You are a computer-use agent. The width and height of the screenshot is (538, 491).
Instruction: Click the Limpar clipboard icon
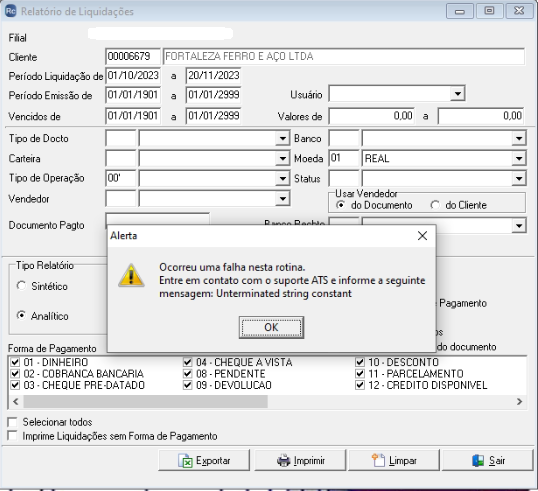(x=378, y=460)
